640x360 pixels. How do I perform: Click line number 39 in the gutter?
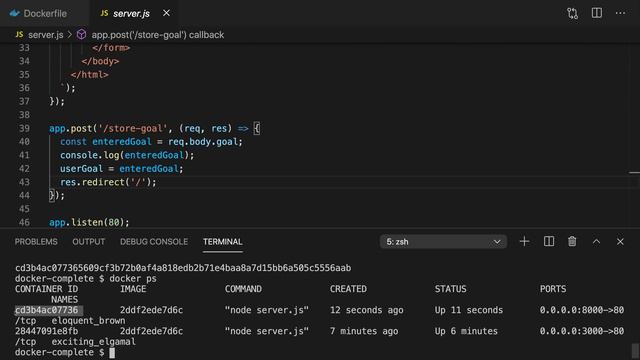click(24, 128)
